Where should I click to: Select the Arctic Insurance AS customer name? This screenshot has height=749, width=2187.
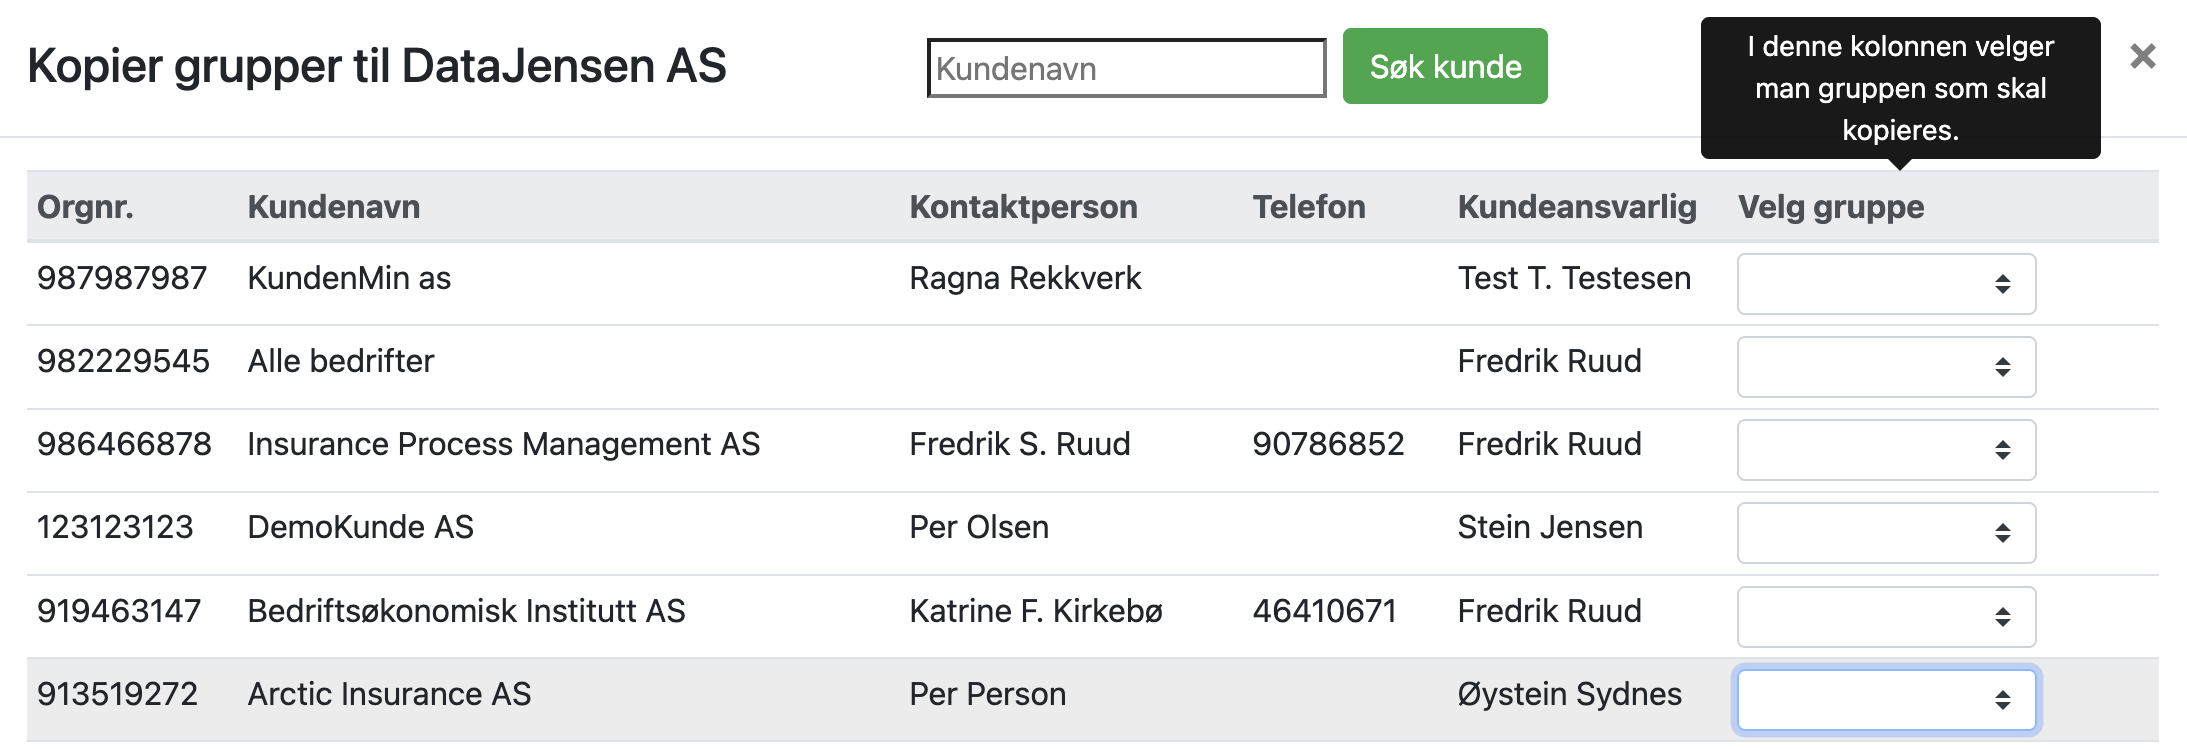click(x=389, y=694)
